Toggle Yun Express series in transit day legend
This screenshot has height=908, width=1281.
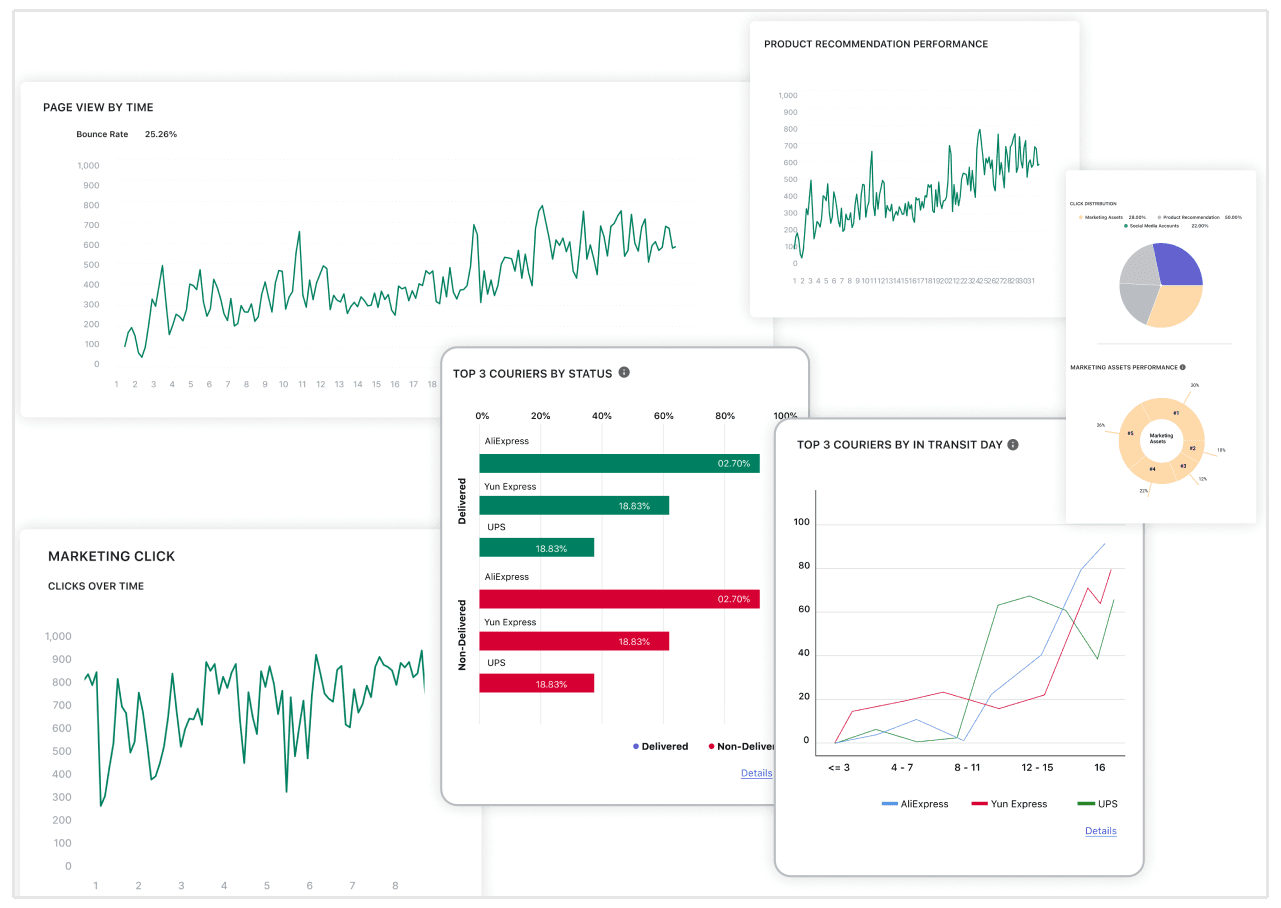(1009, 804)
